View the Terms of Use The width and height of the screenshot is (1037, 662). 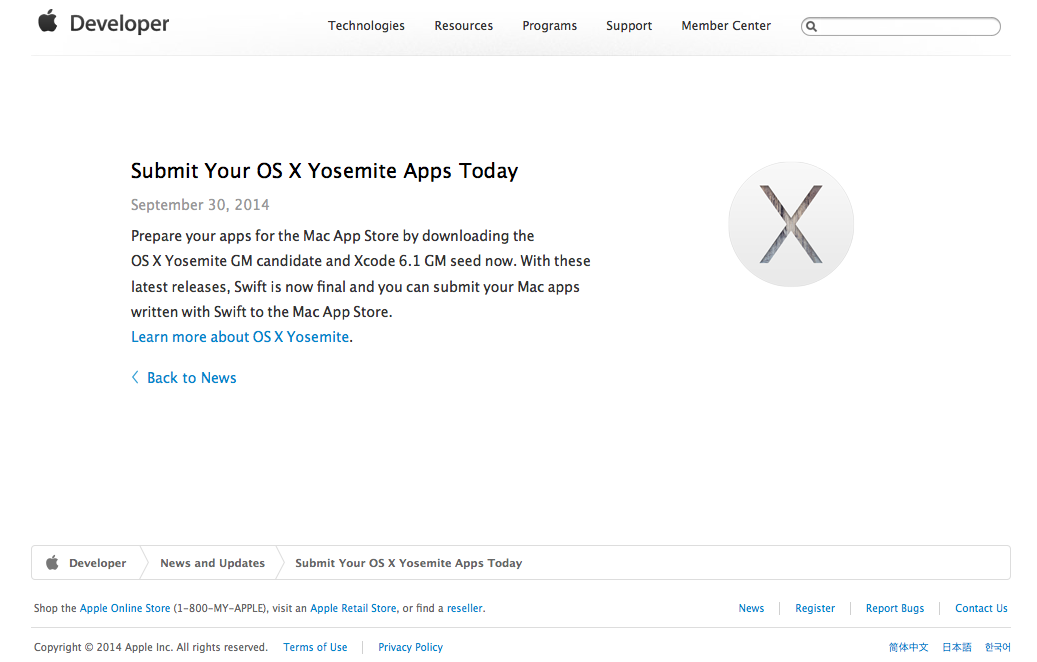click(x=315, y=647)
